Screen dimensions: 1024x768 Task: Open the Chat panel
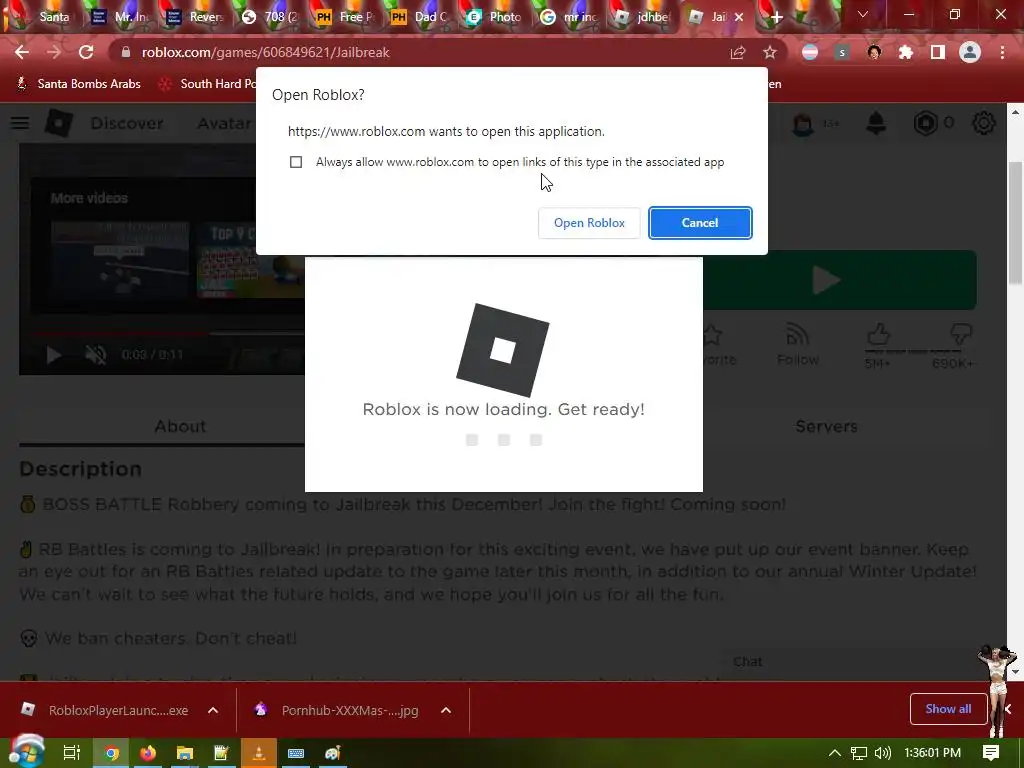pos(748,662)
